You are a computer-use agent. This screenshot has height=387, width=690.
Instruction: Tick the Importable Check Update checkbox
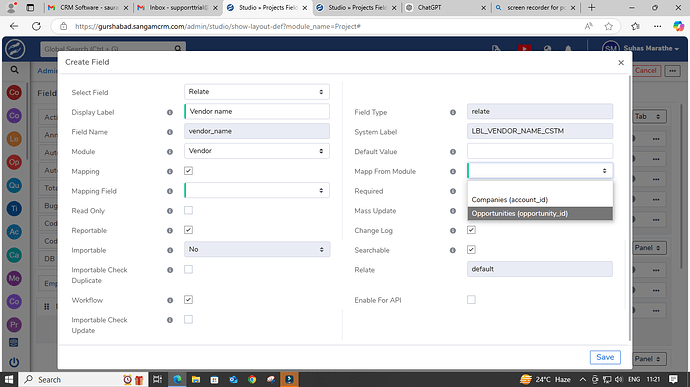[188, 320]
